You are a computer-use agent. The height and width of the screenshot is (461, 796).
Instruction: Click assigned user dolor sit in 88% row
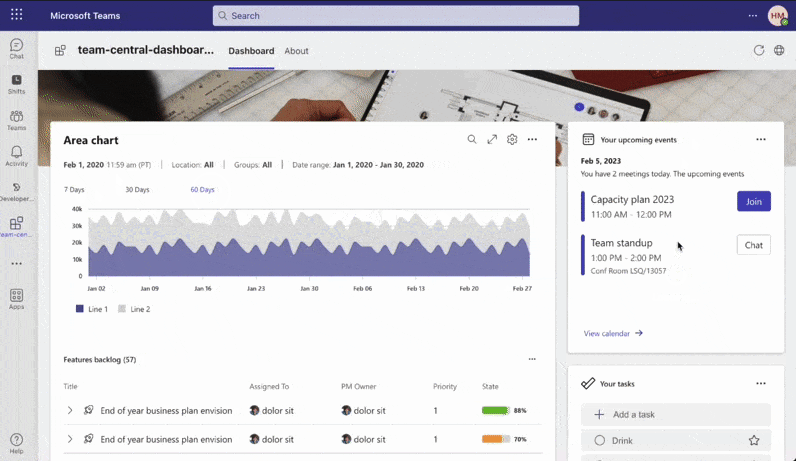pos(272,410)
